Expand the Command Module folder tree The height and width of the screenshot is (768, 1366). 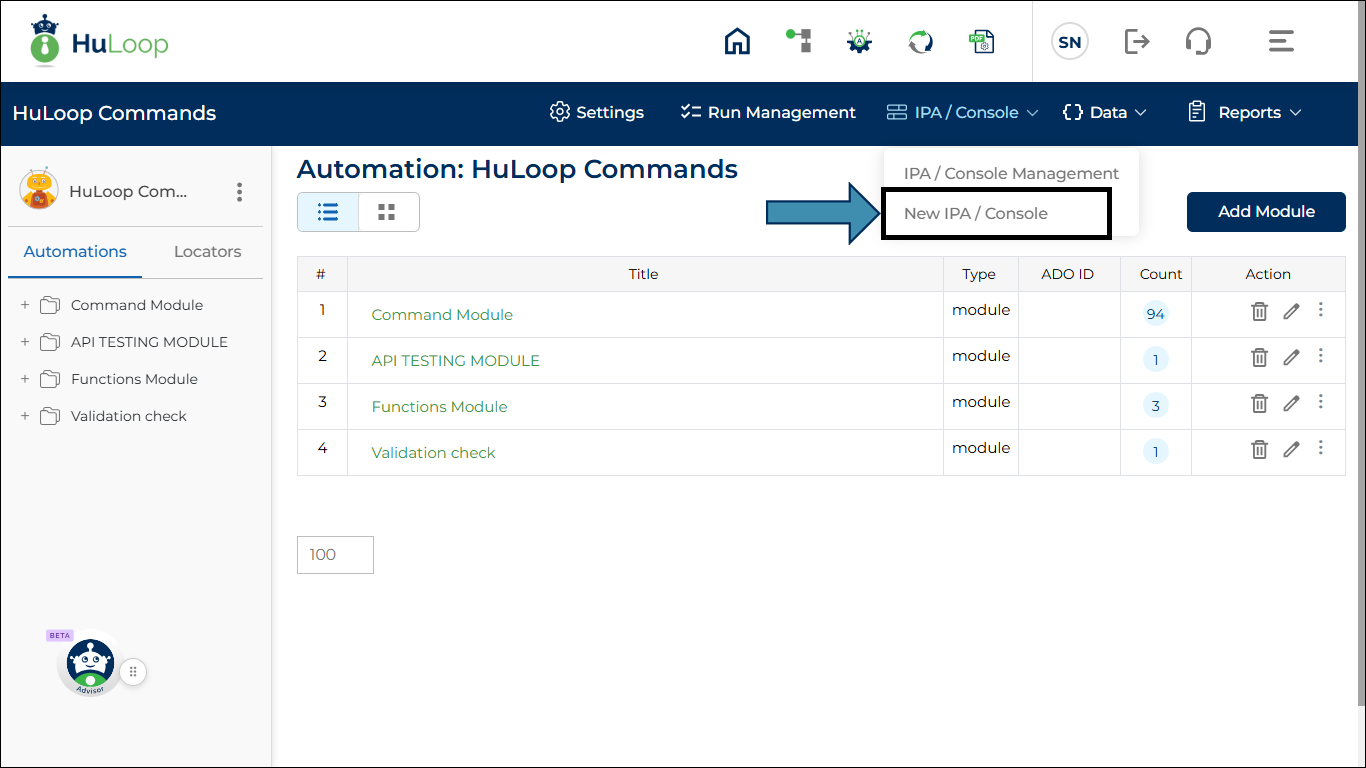(23, 304)
